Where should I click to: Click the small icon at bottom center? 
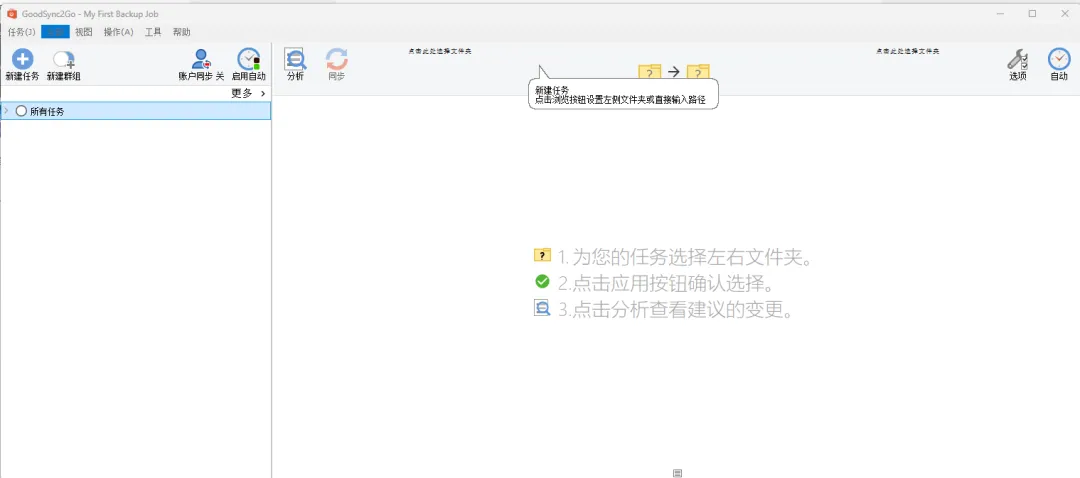coord(677,472)
